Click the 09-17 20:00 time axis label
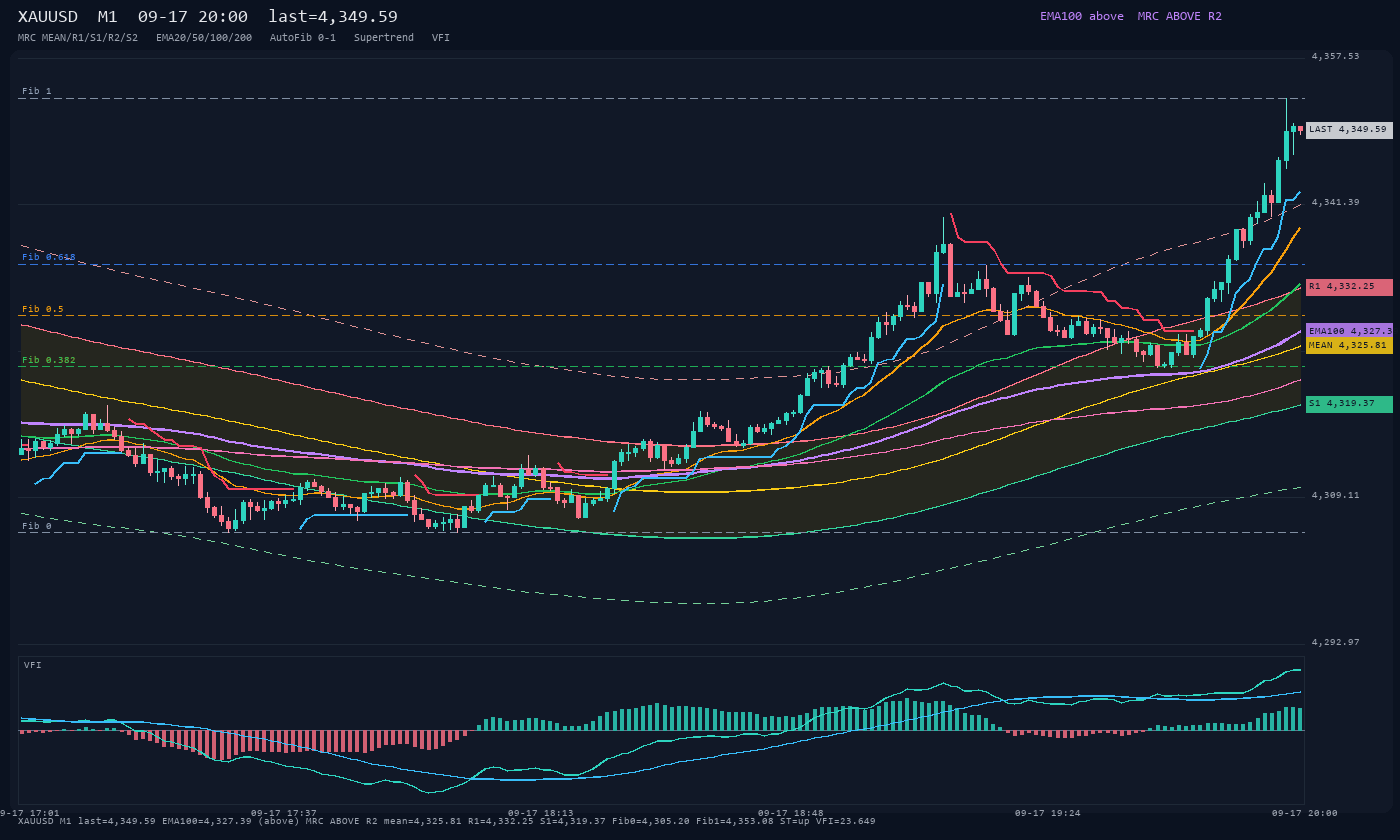 click(1305, 813)
